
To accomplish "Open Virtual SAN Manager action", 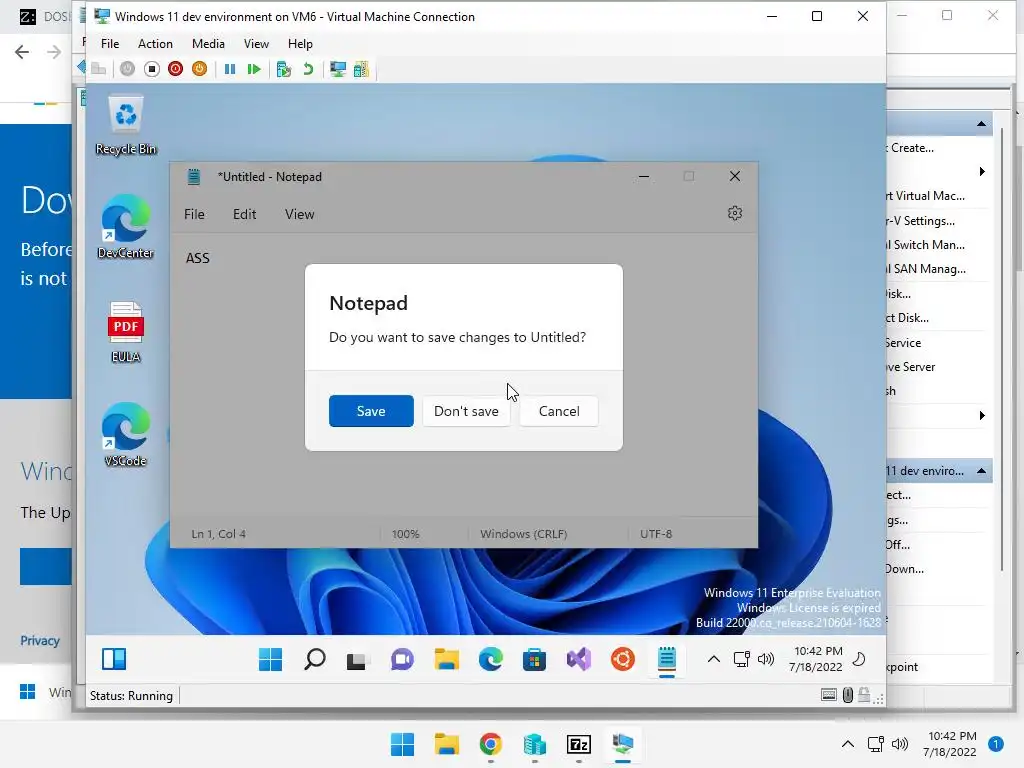I will [926, 268].
